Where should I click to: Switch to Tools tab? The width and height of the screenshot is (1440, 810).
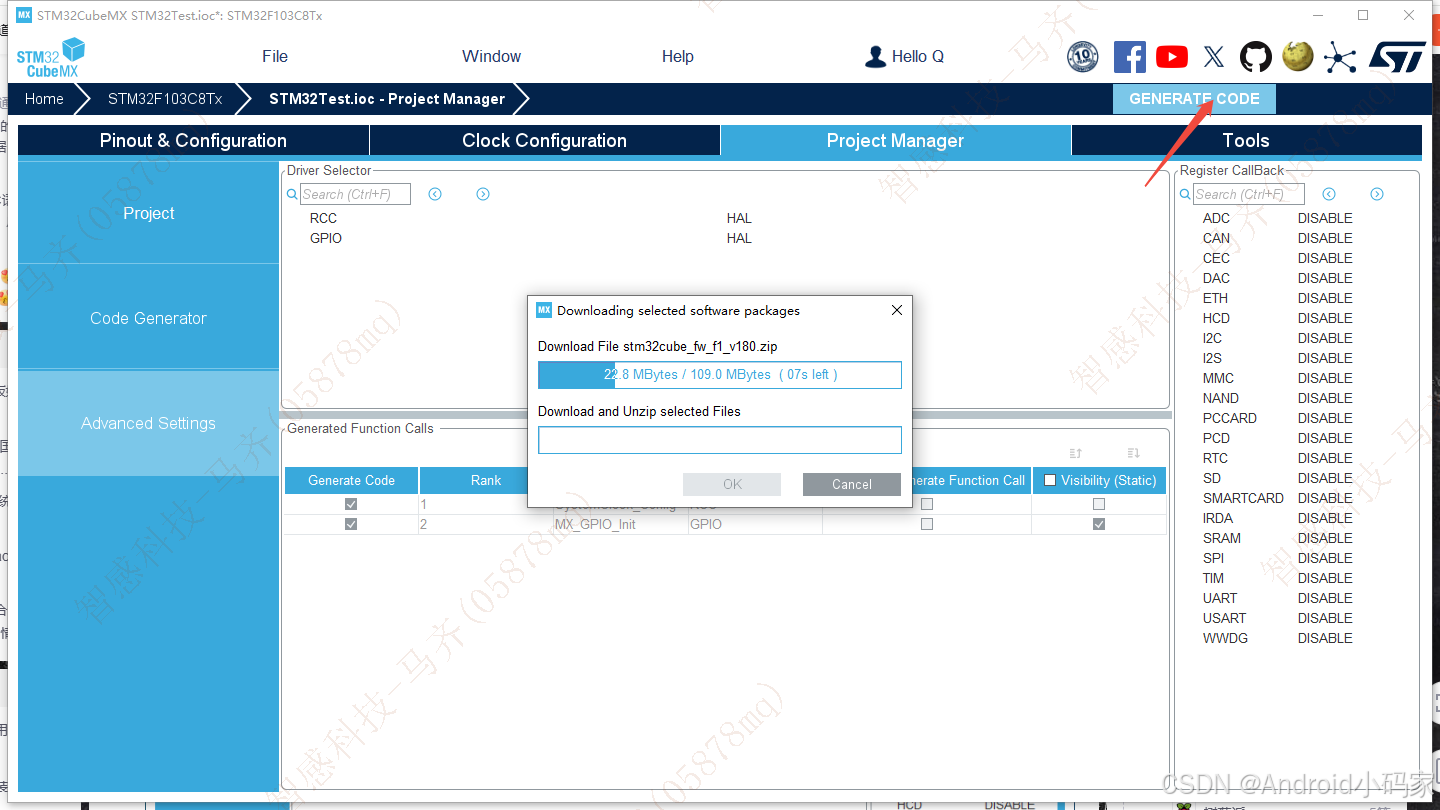pos(1246,140)
